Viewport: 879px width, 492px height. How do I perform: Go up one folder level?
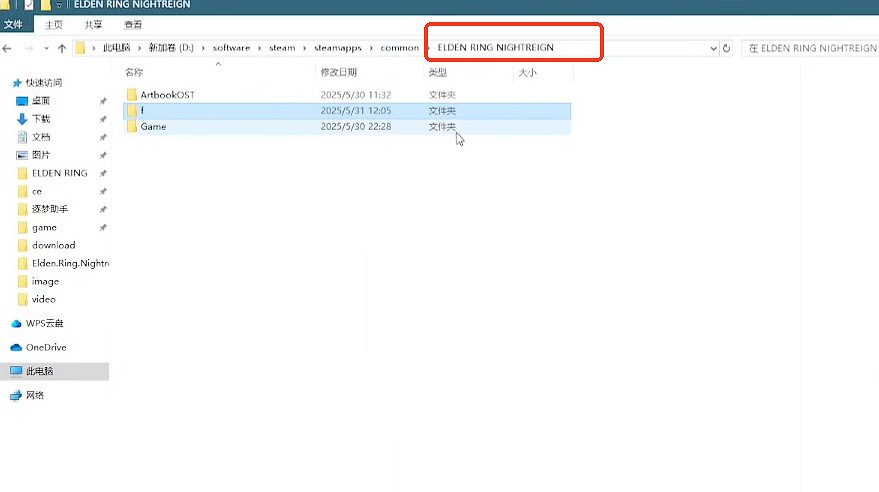62,48
